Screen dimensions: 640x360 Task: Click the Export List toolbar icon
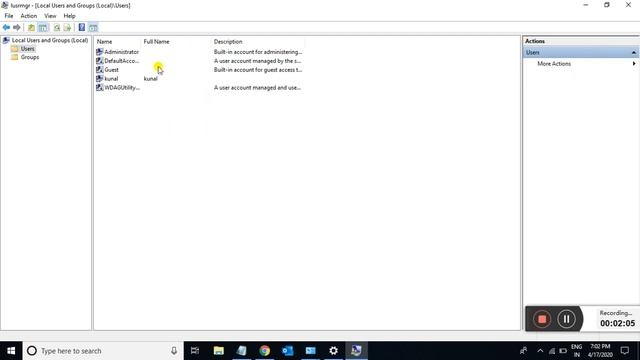67,28
